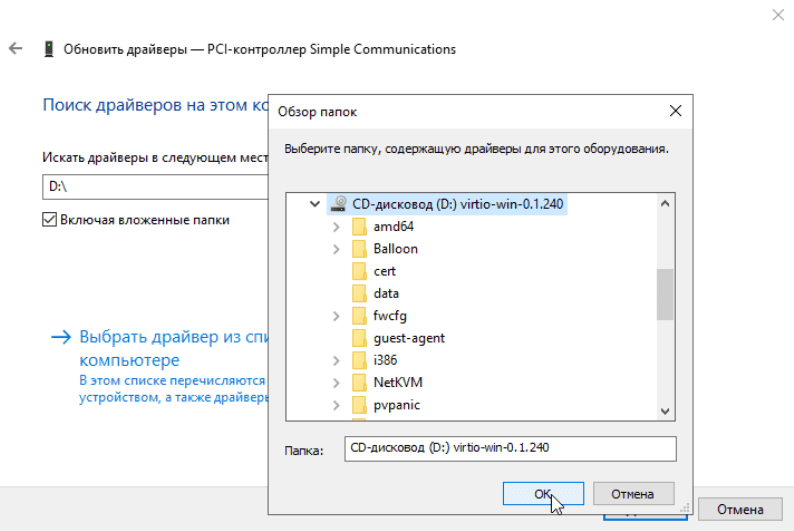Select the data folder name
This screenshot has height=531, width=794.
click(386, 293)
